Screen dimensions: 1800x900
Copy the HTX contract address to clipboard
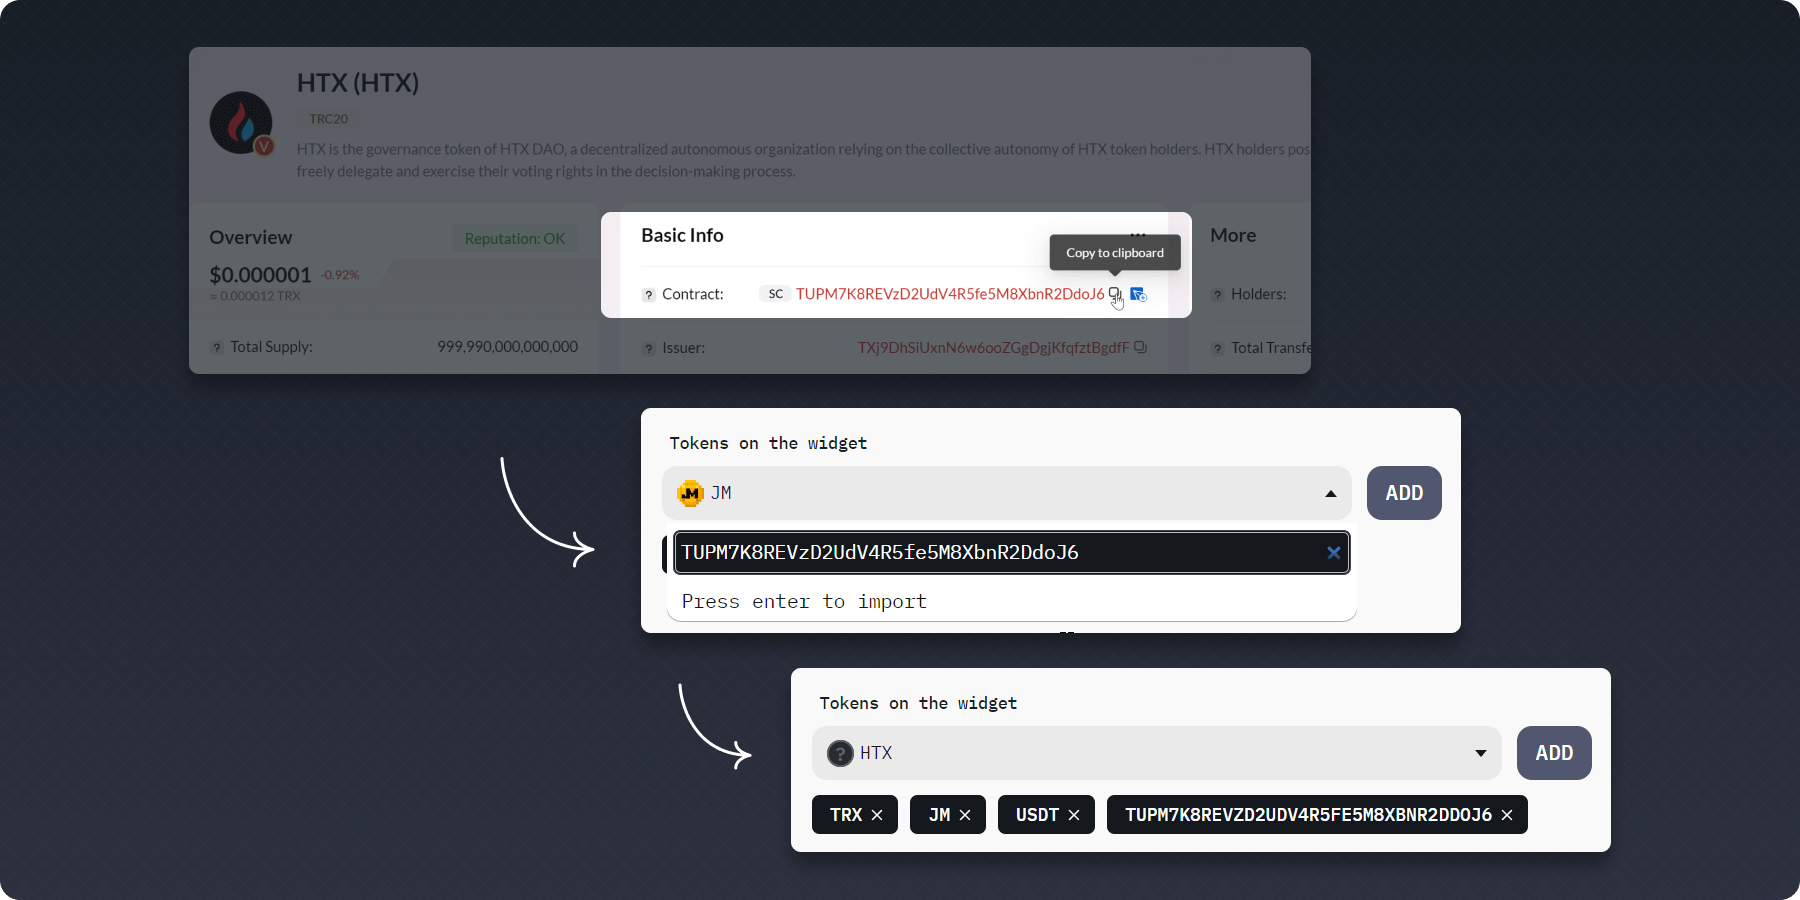pos(1114,293)
